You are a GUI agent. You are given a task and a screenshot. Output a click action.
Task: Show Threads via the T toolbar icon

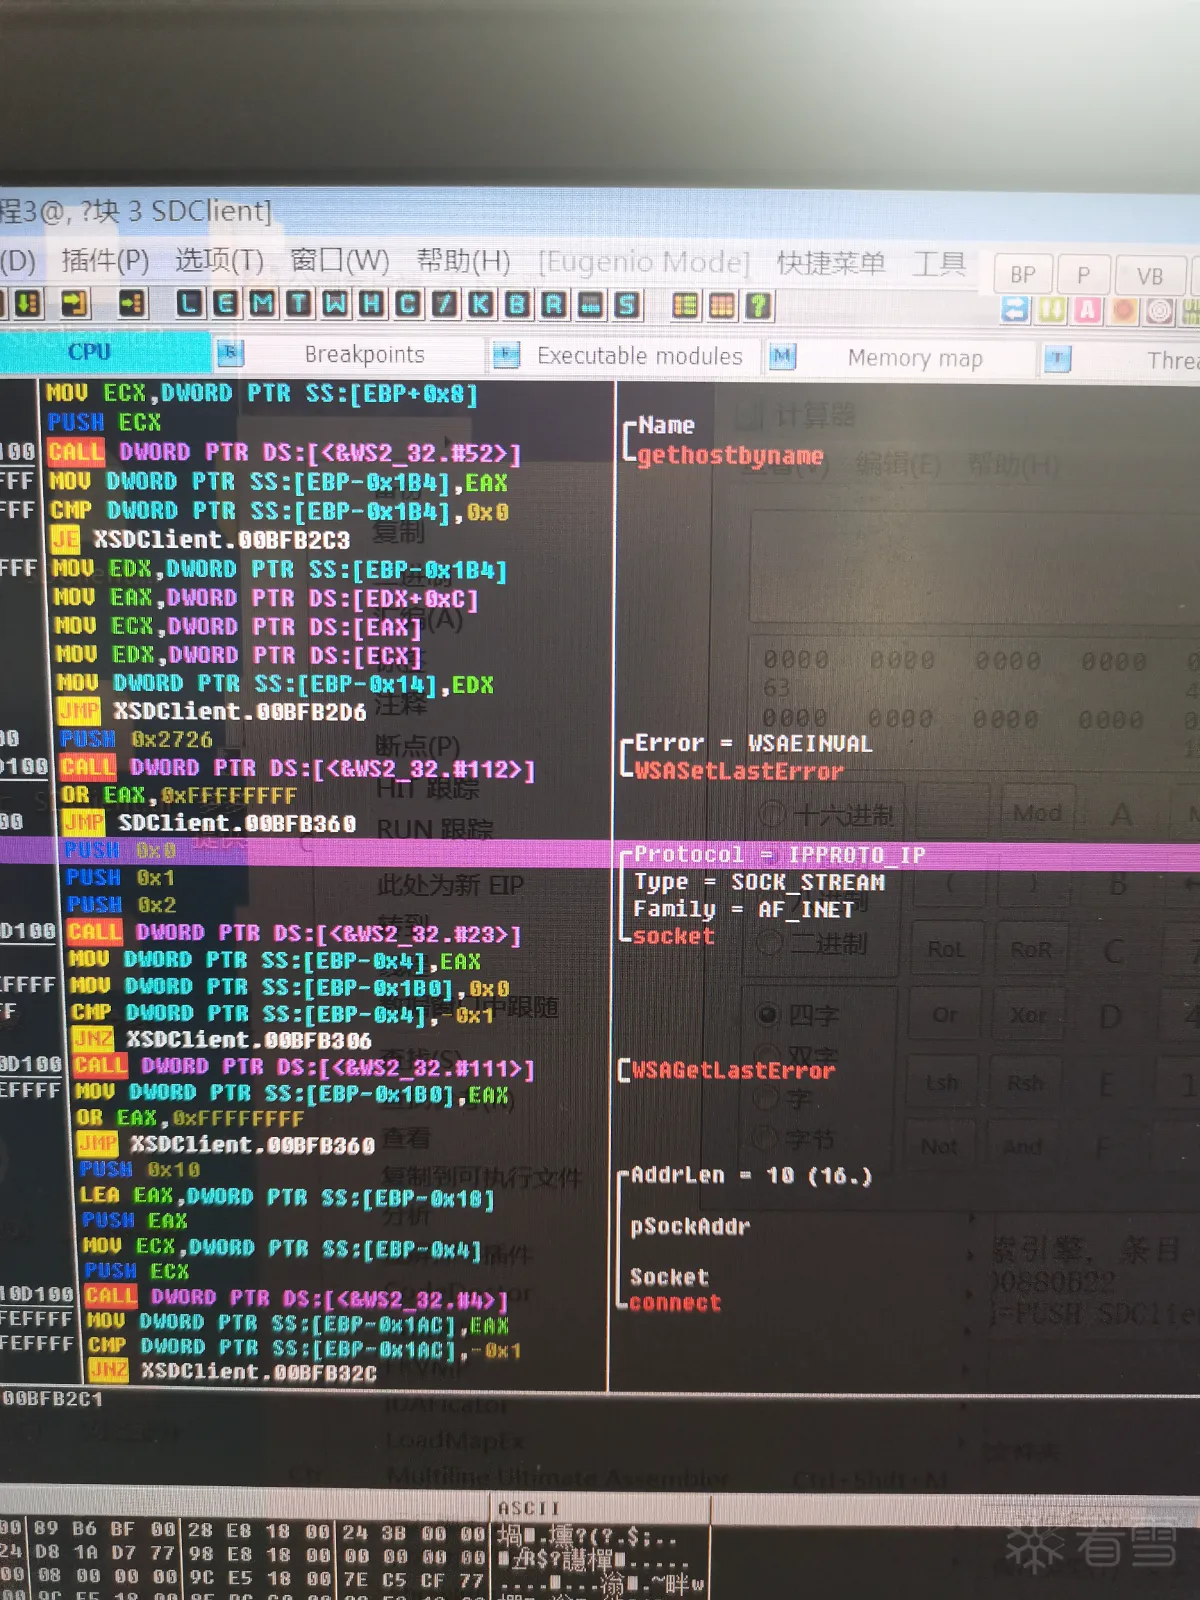(x=298, y=303)
